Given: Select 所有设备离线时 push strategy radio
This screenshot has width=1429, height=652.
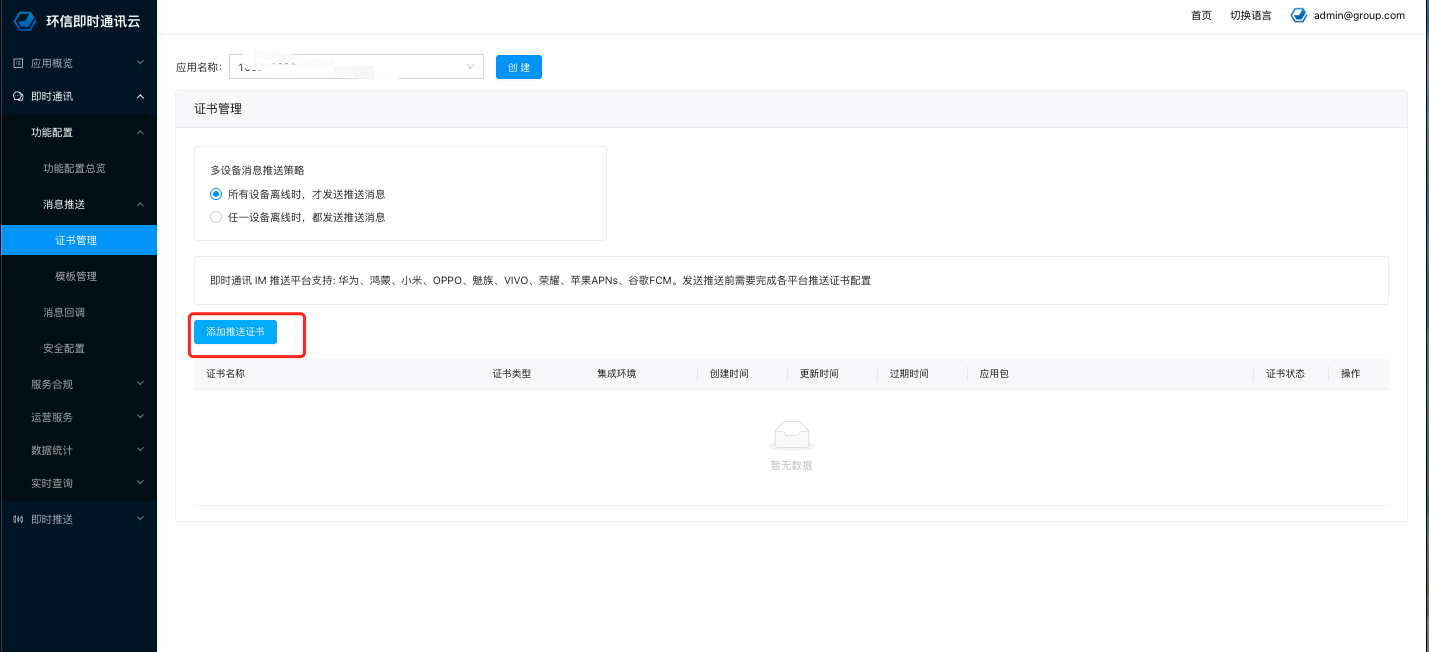Looking at the screenshot, I should (x=216, y=194).
